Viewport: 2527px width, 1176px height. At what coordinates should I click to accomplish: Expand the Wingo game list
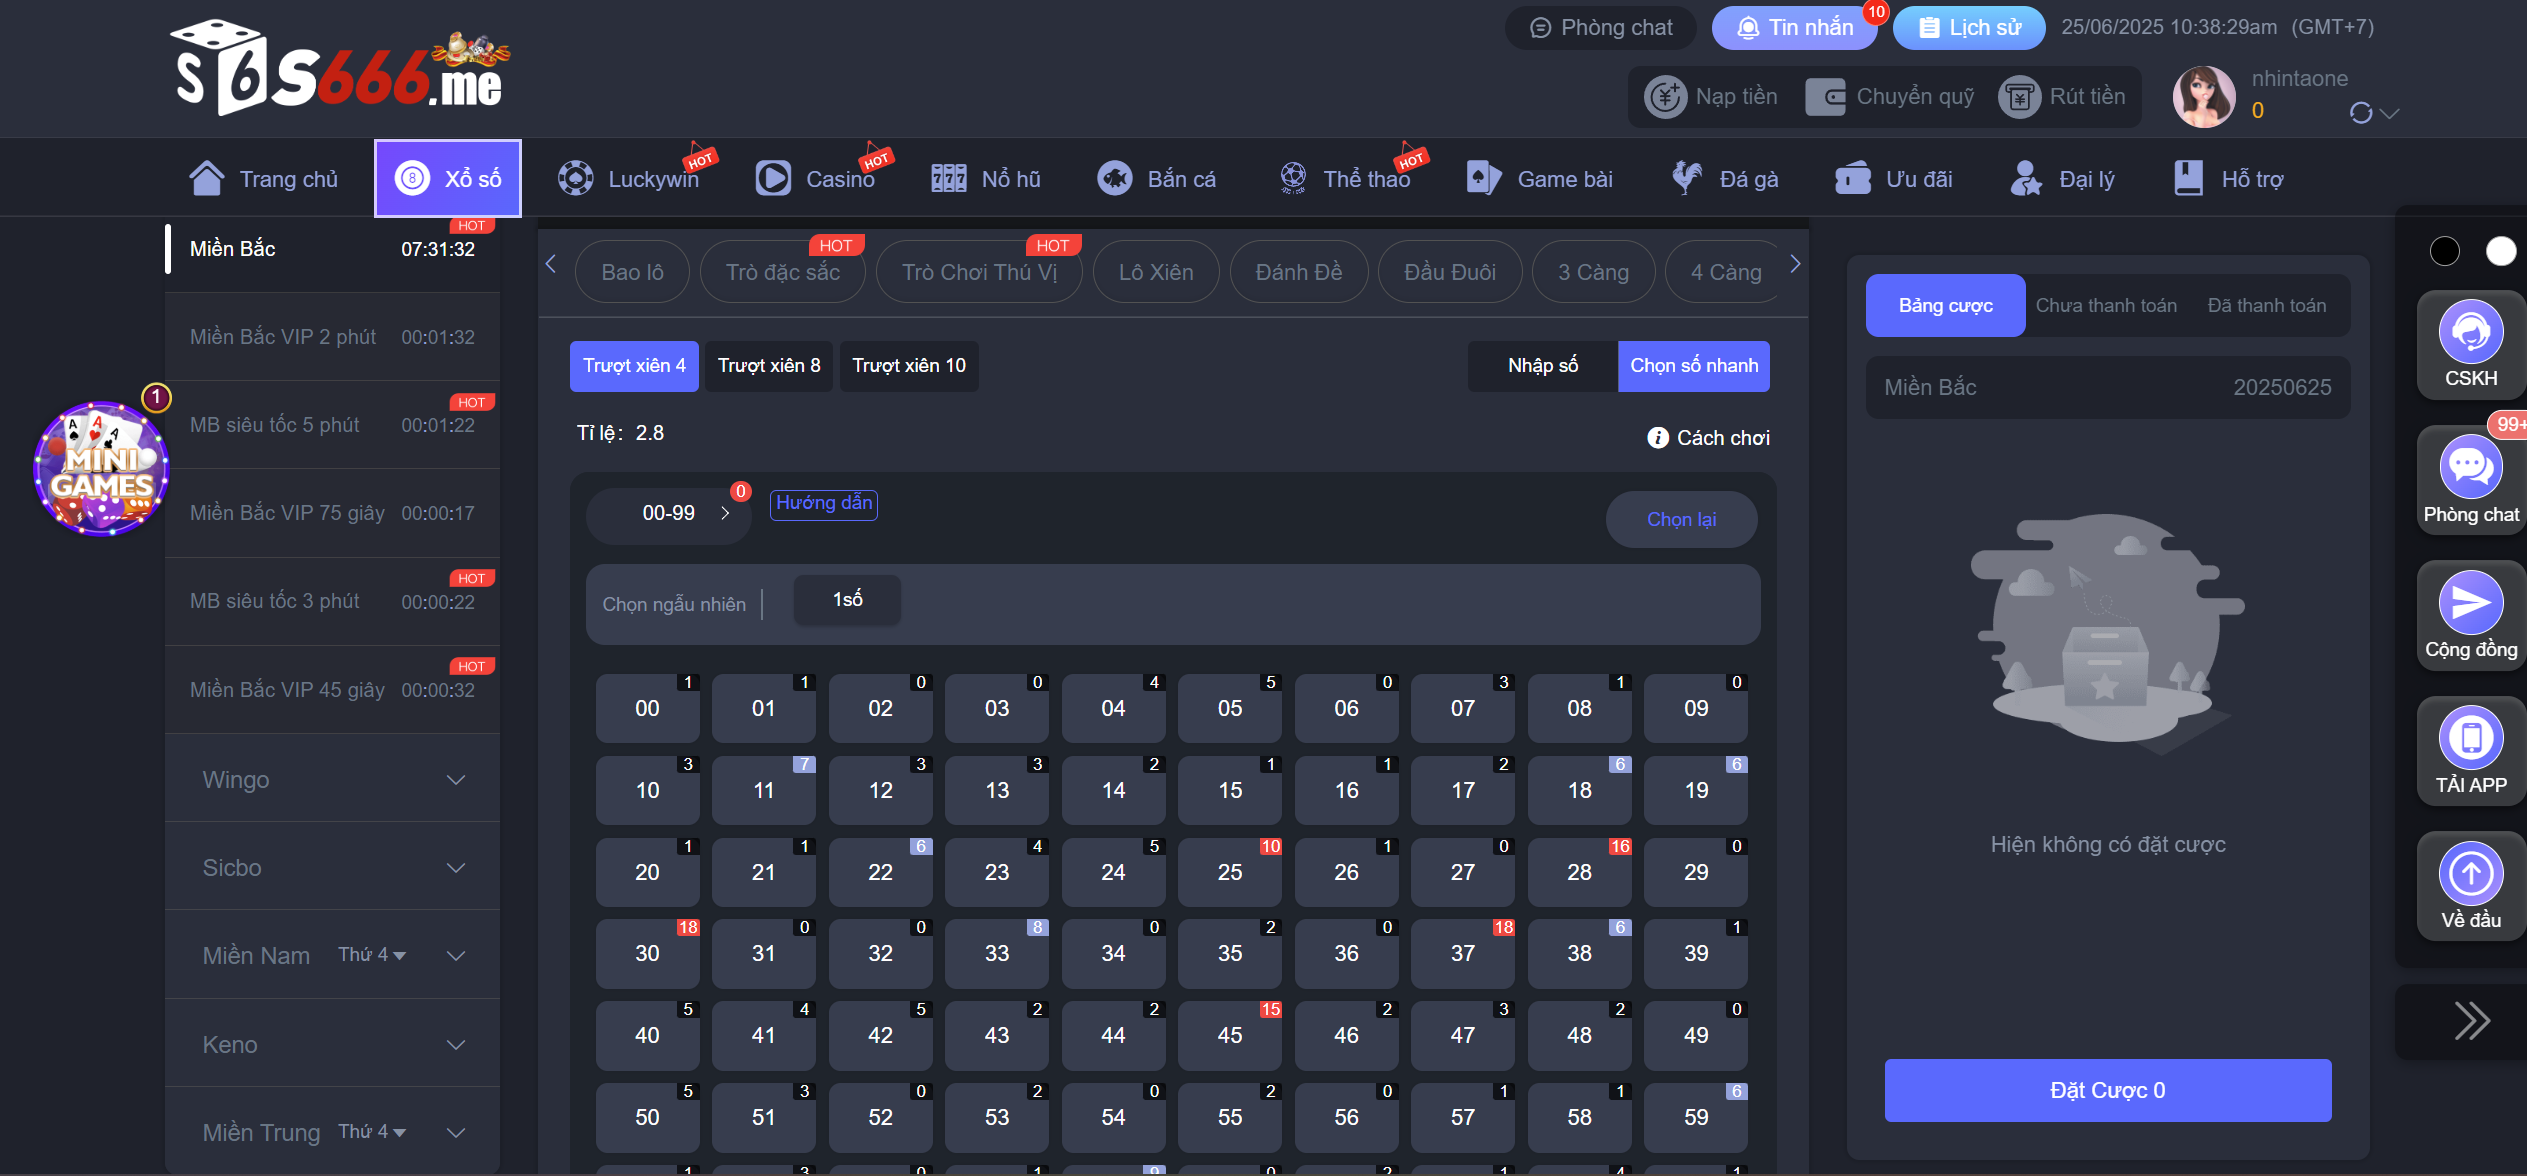[x=455, y=780]
